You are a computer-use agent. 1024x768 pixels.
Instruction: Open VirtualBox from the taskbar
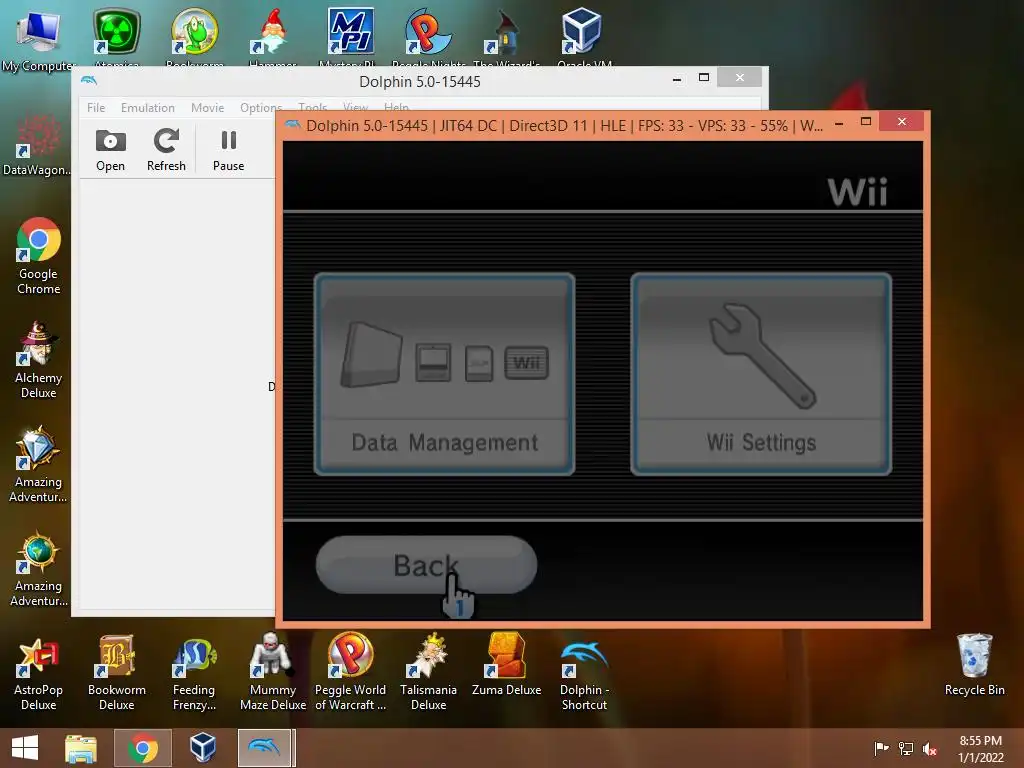coord(202,748)
